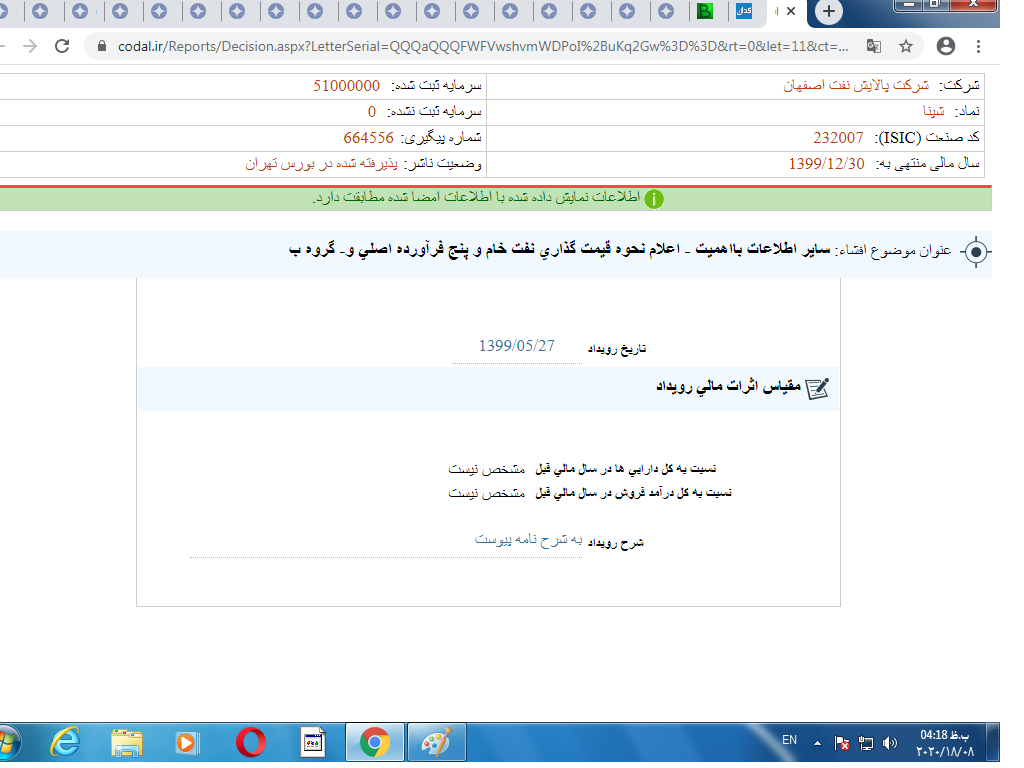Click the green info icon in the banner
1024x768 pixels.
[x=654, y=199]
